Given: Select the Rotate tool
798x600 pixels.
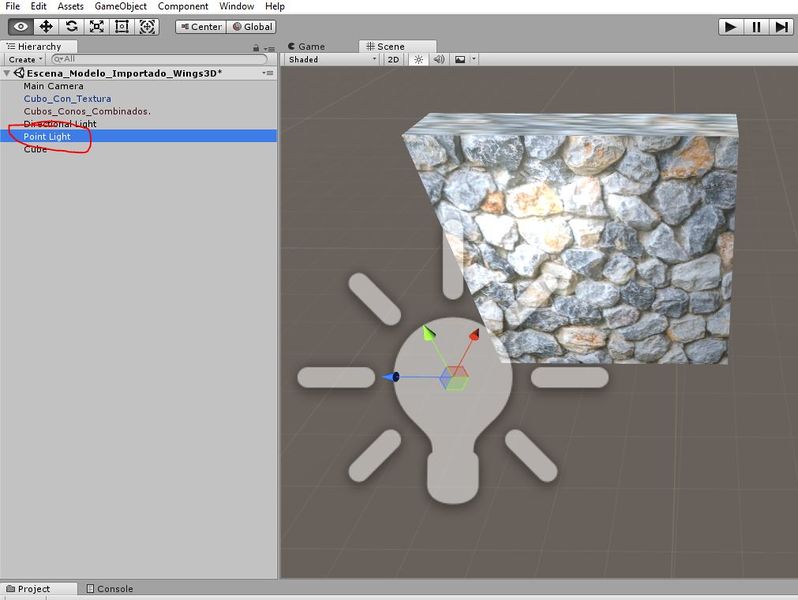Looking at the screenshot, I should [71, 26].
